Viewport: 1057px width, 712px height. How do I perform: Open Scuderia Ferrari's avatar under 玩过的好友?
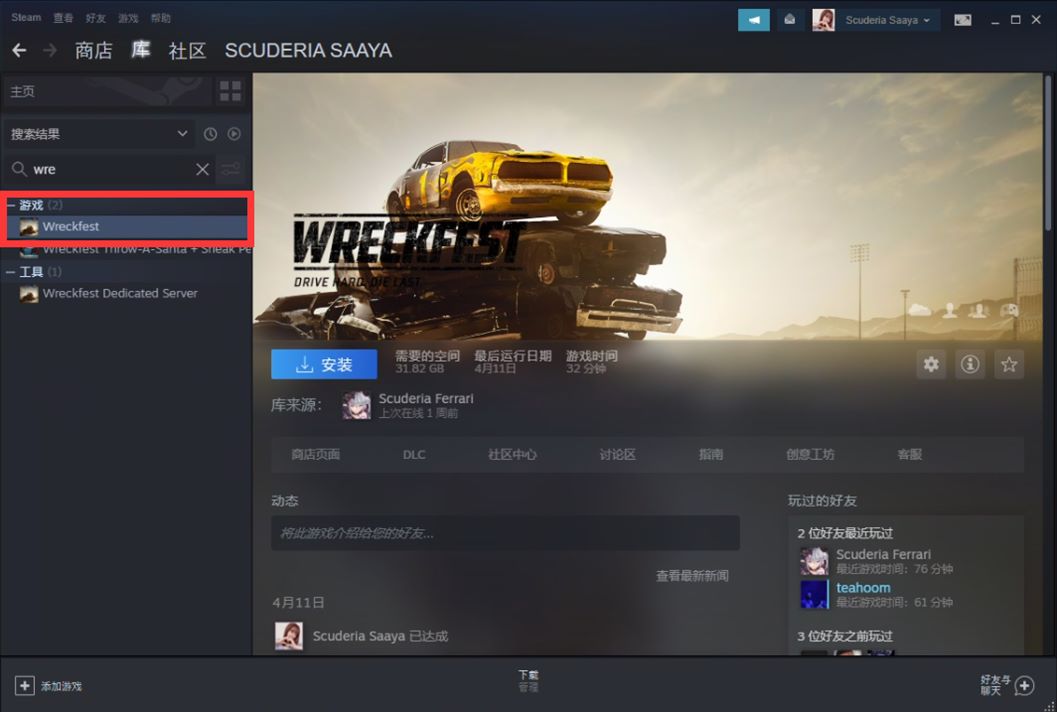[x=814, y=561]
